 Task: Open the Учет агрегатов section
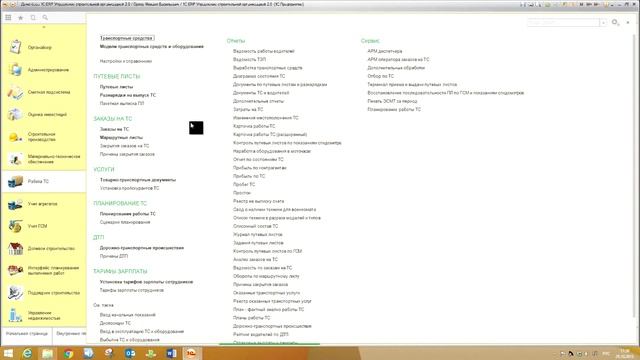pos(43,204)
